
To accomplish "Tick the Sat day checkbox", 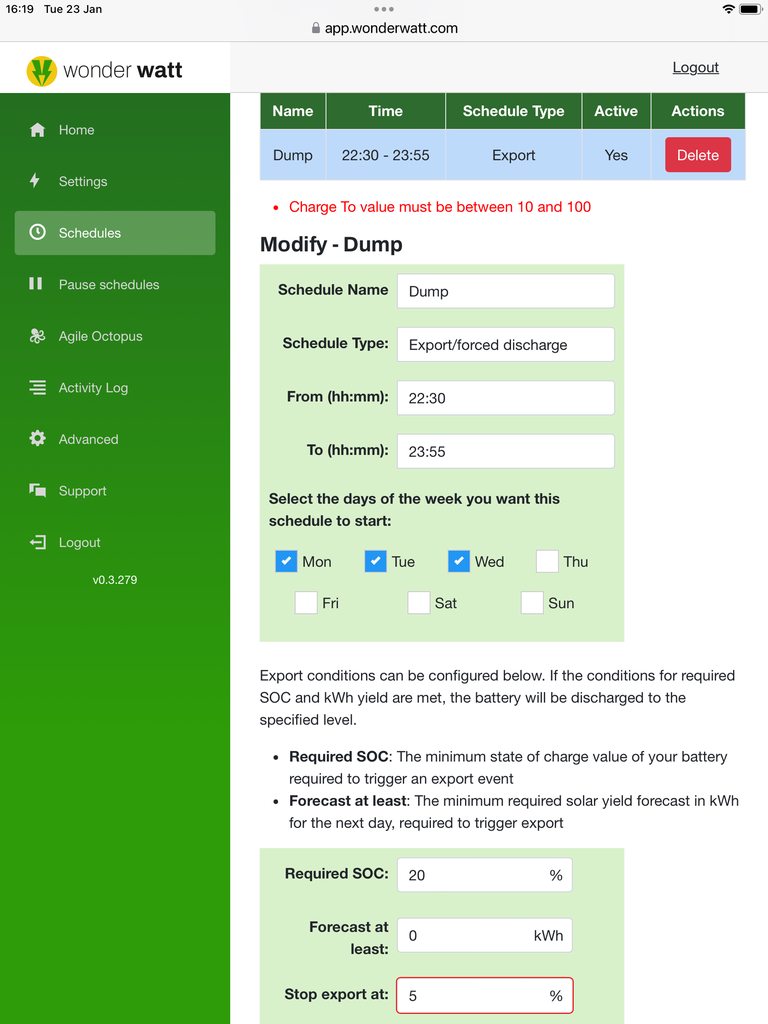I will 419,603.
